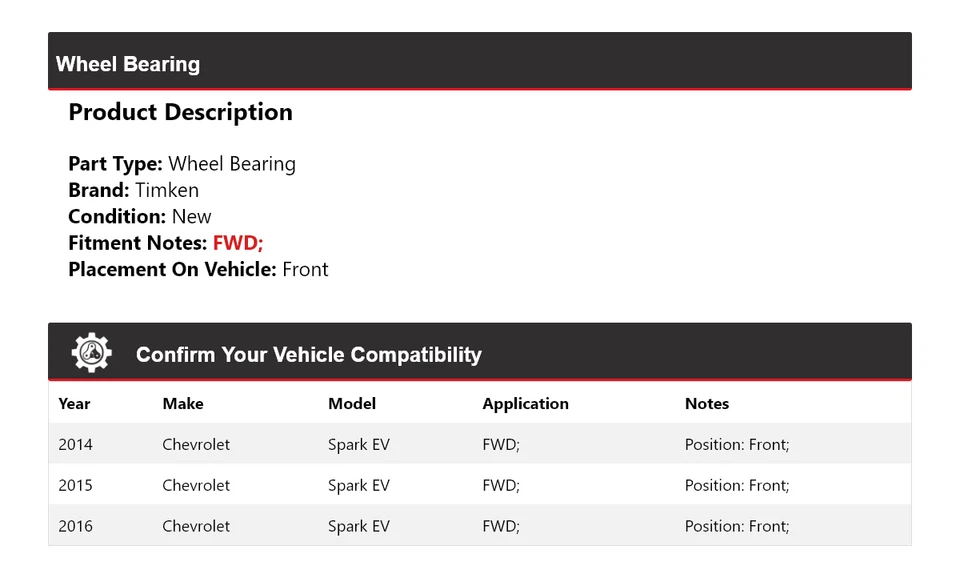The height and width of the screenshot is (578, 960).
Task: Click the Brand: Timken line
Action: (x=133, y=190)
